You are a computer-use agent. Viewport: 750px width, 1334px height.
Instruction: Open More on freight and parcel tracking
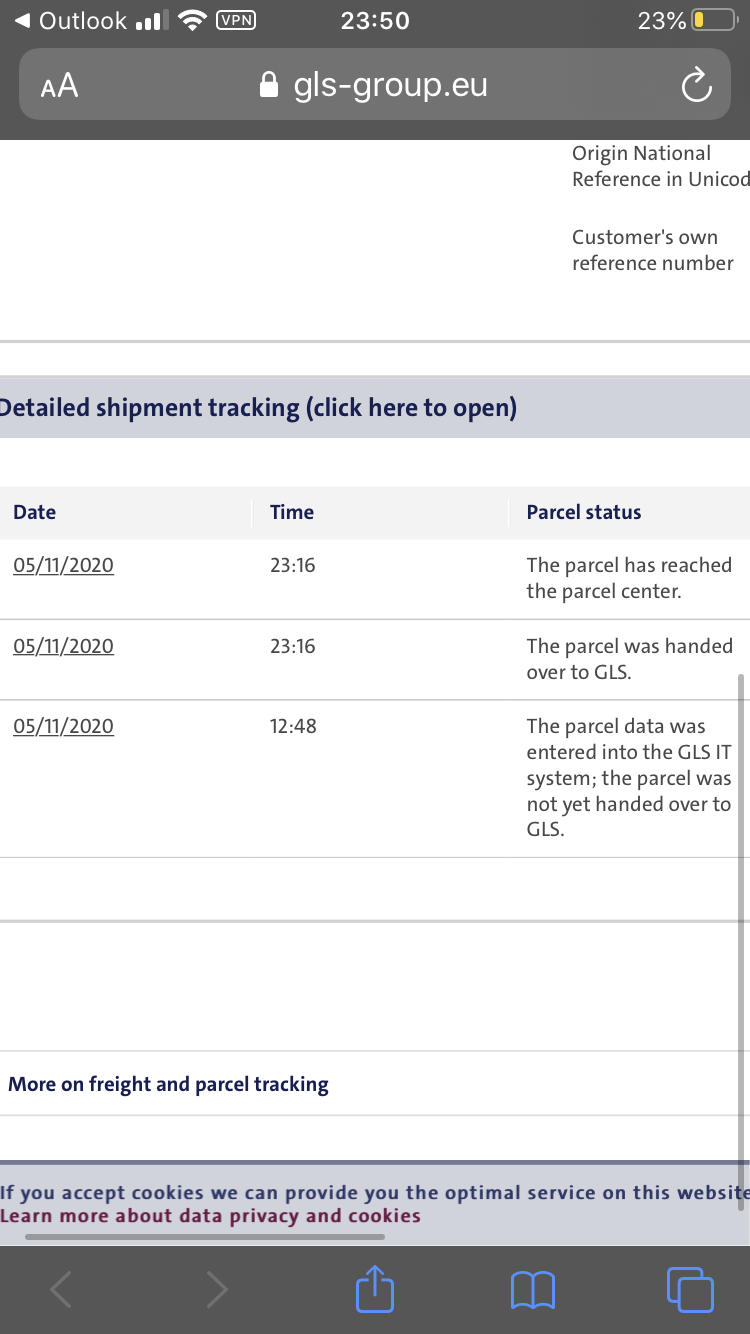(168, 1084)
